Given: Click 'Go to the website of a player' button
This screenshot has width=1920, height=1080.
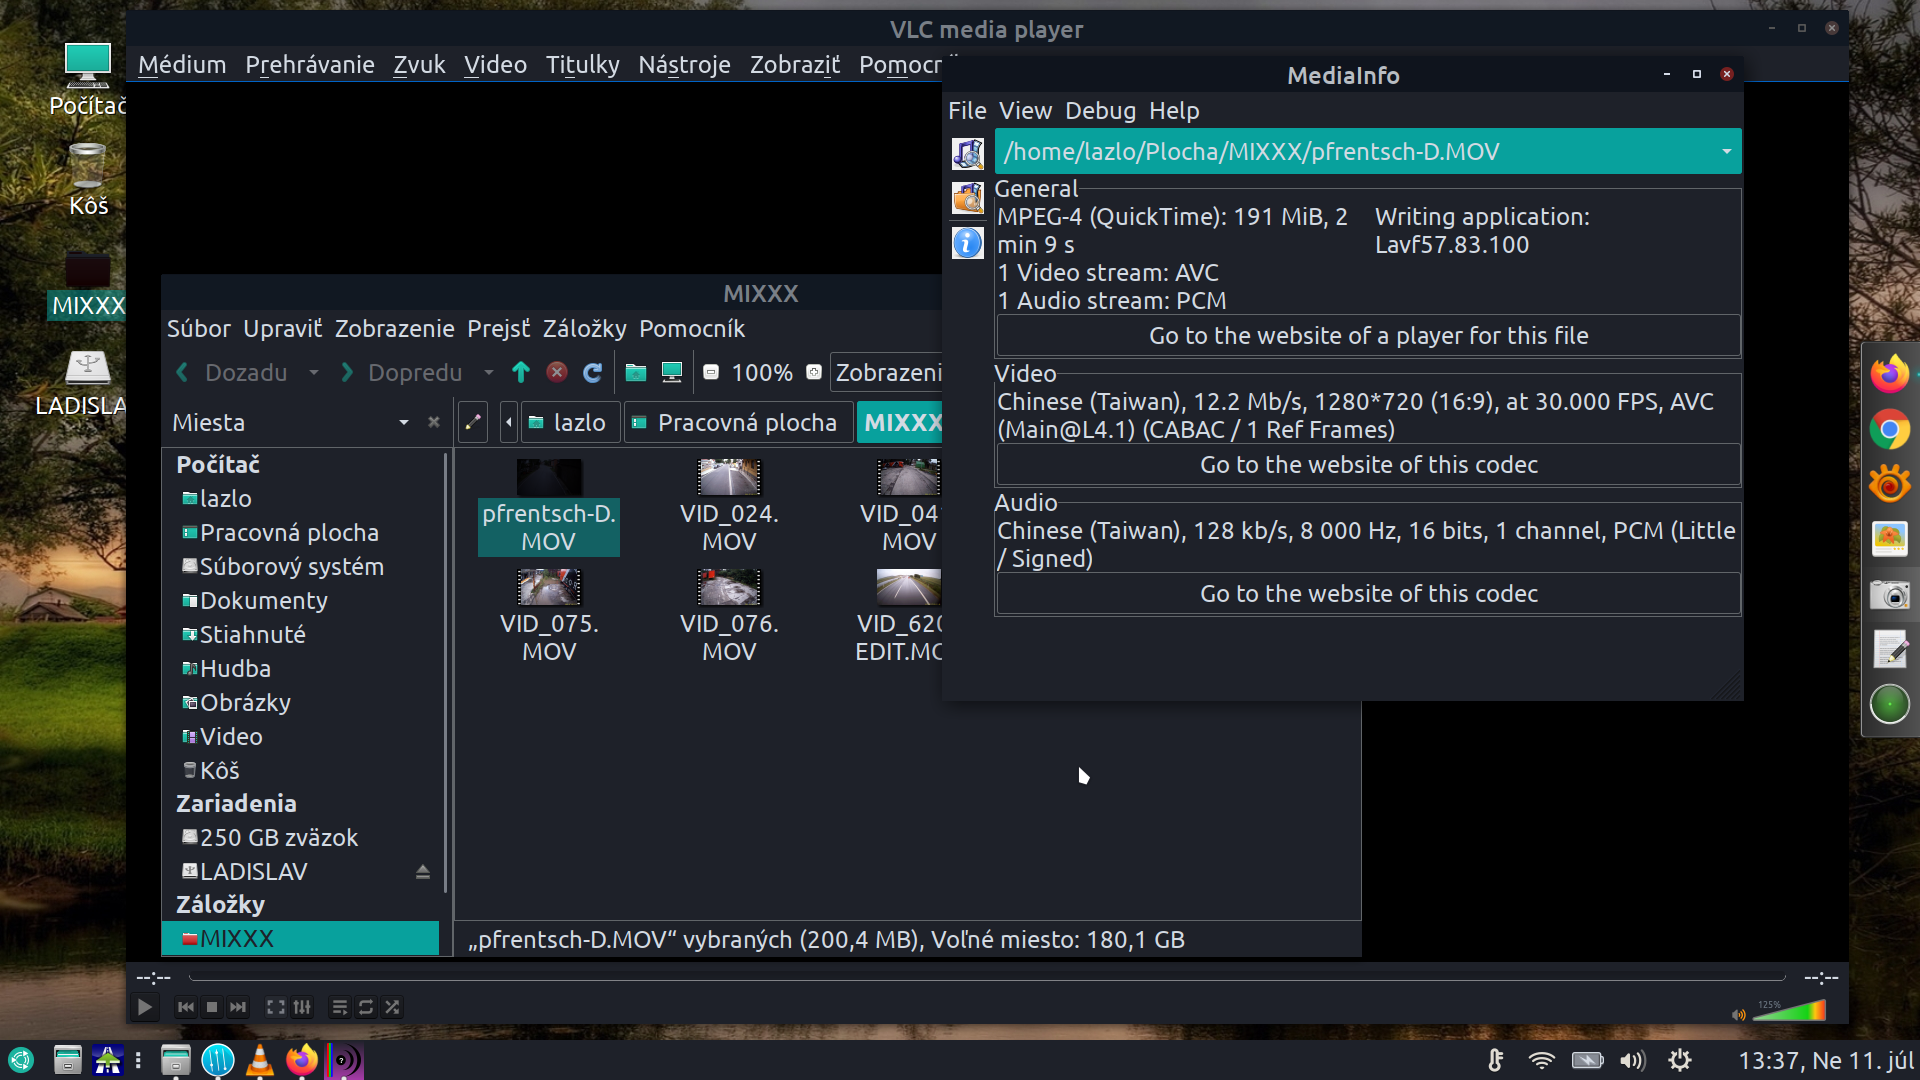Looking at the screenshot, I should click(1367, 336).
